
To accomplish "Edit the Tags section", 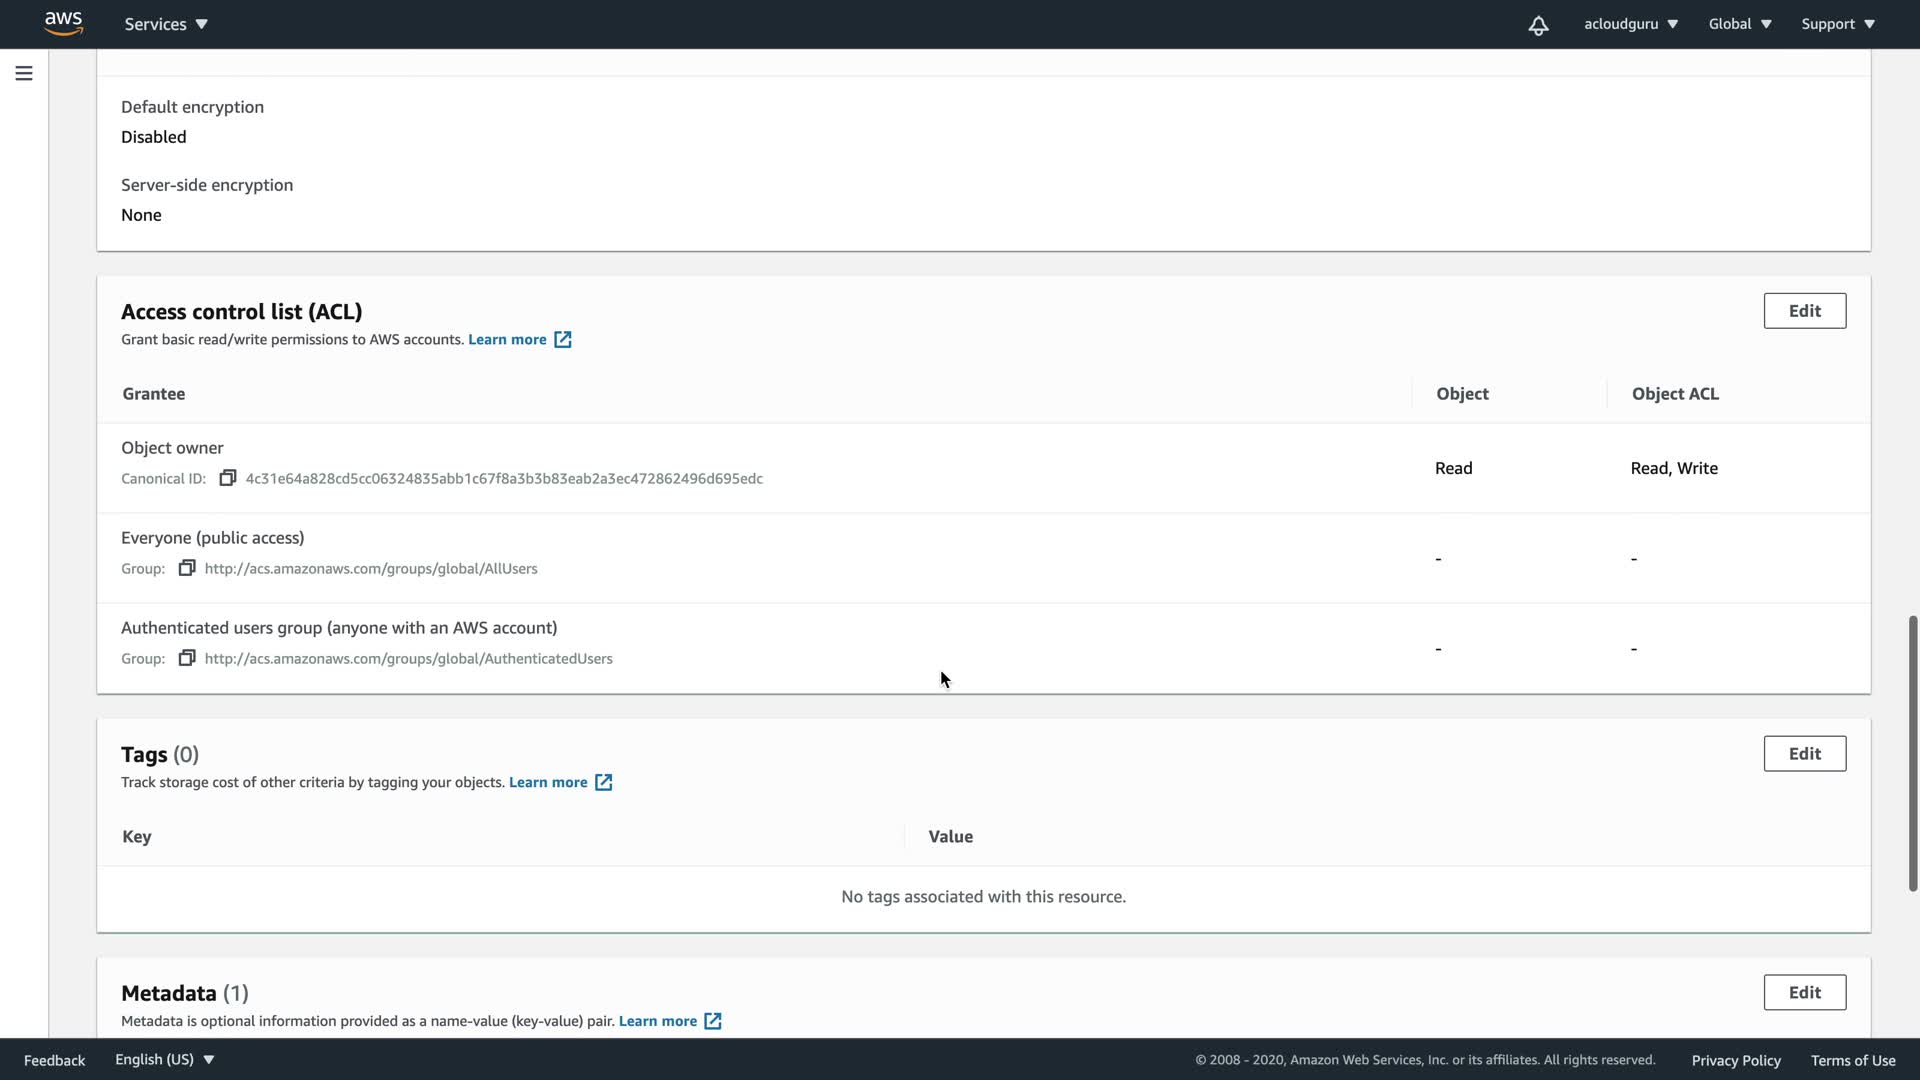I will click(1804, 754).
